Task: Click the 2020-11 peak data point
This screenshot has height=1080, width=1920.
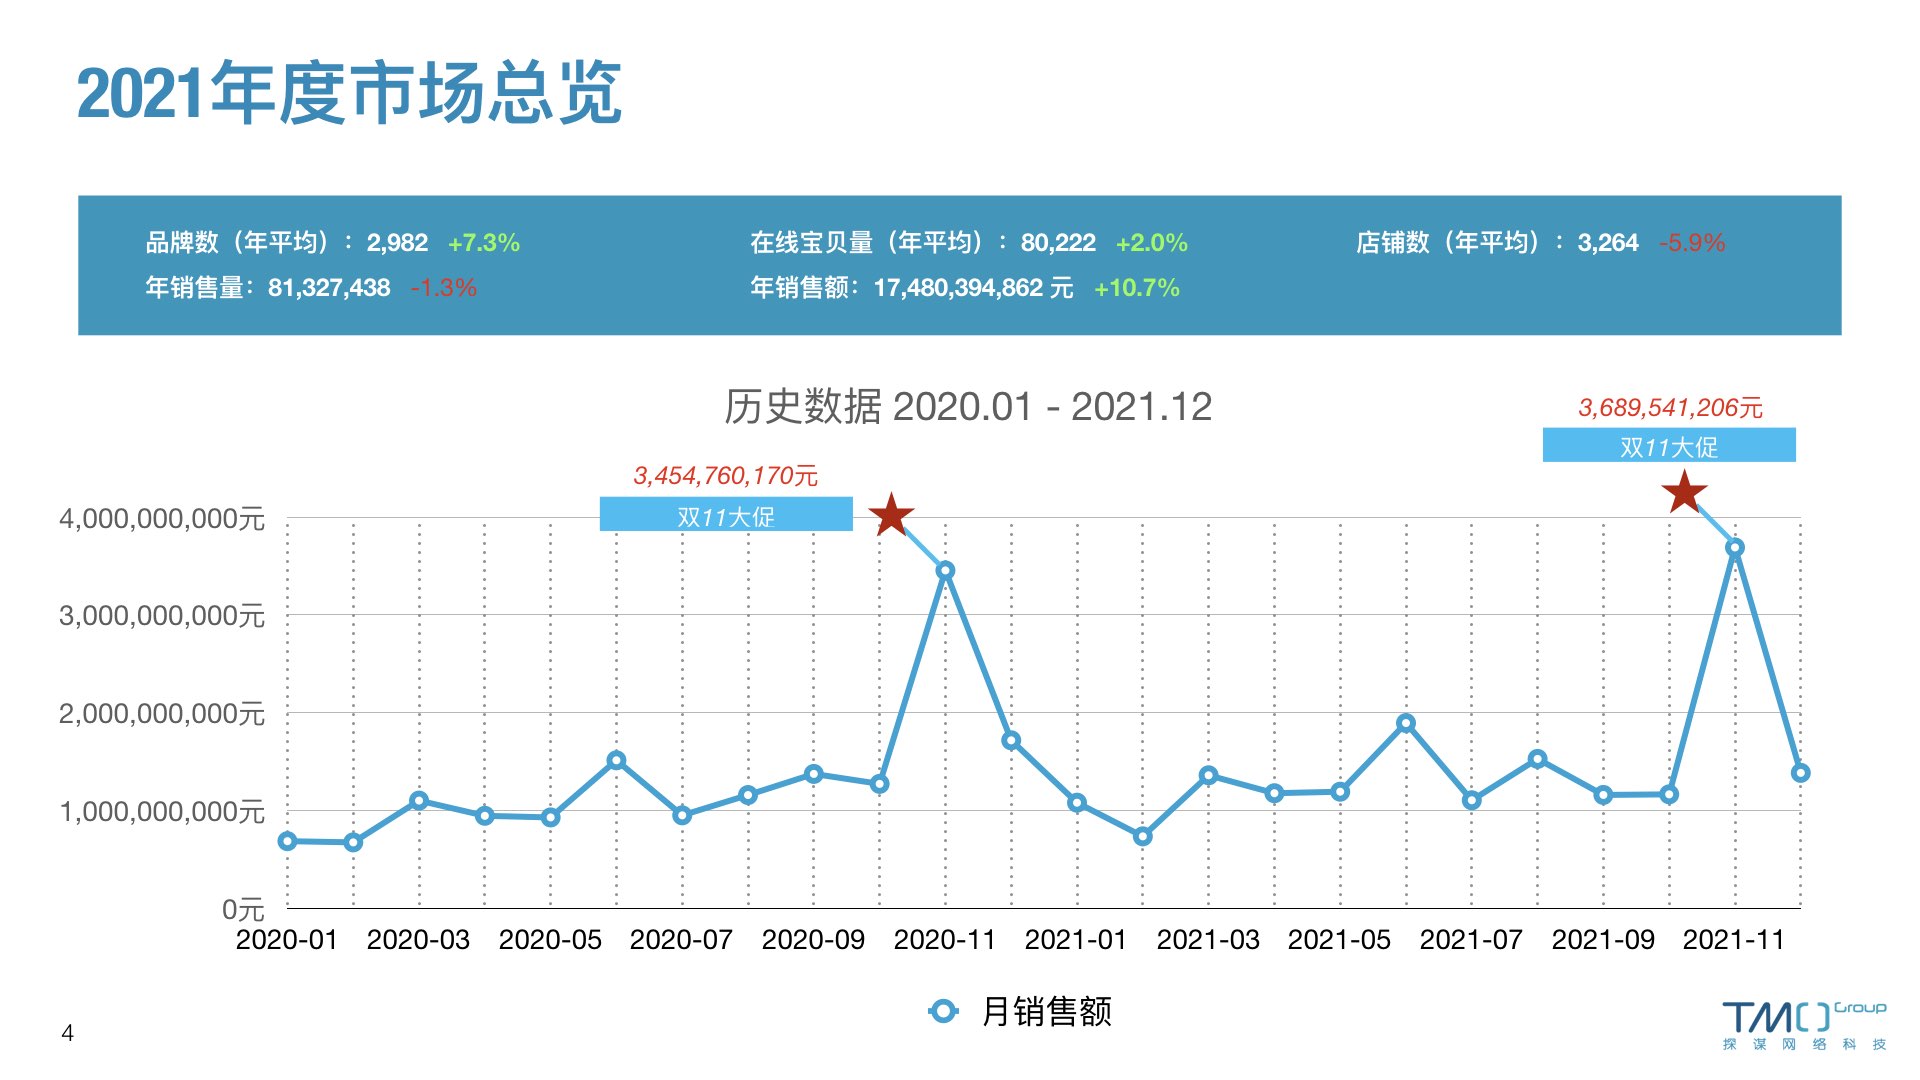Action: click(x=945, y=570)
